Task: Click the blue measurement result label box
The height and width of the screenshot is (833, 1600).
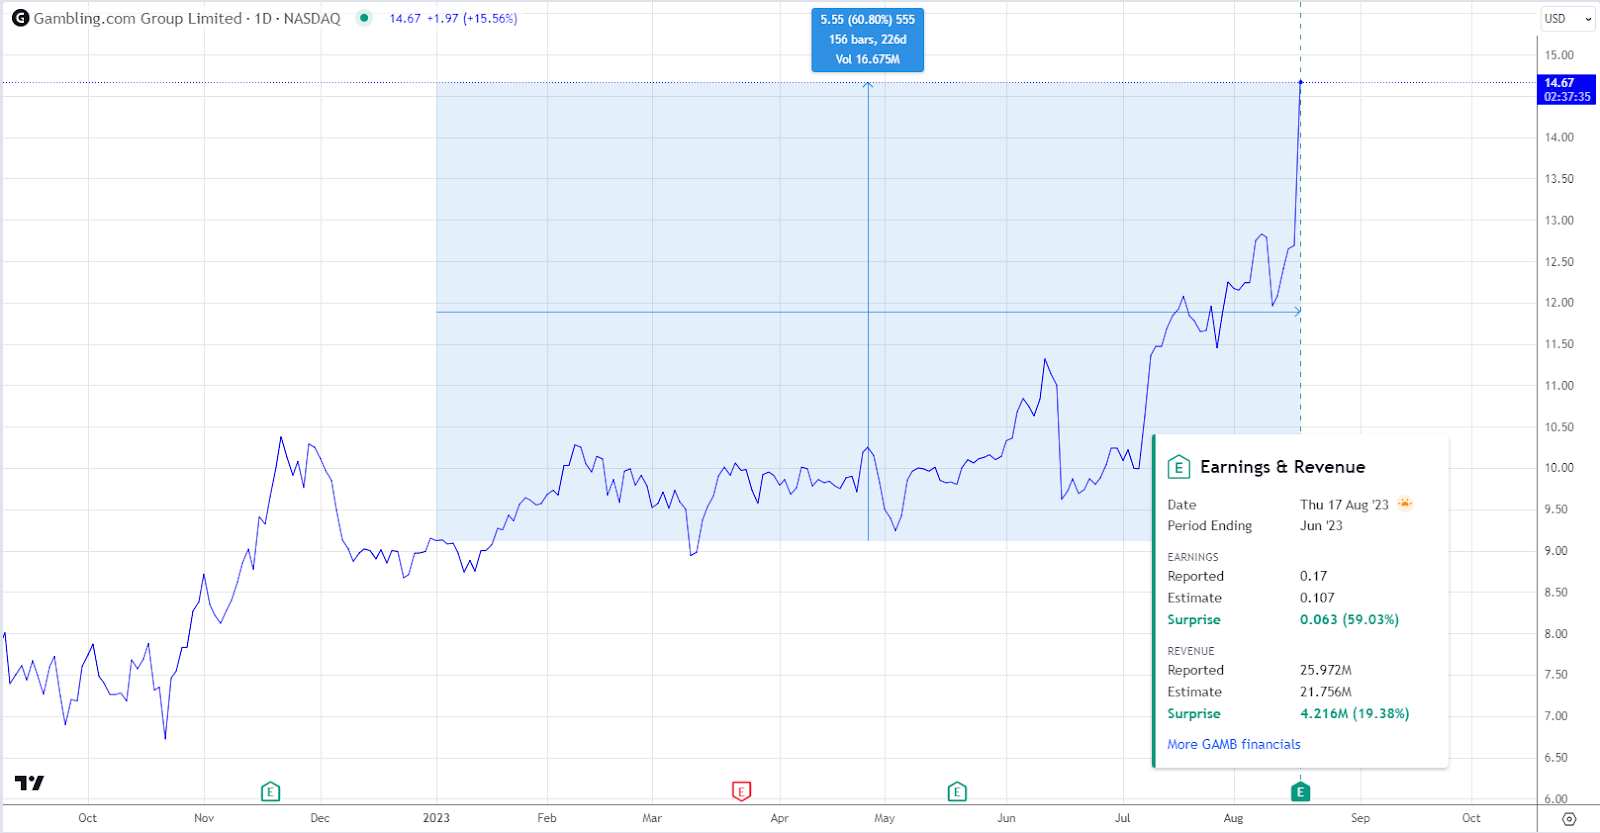Action: [x=867, y=39]
